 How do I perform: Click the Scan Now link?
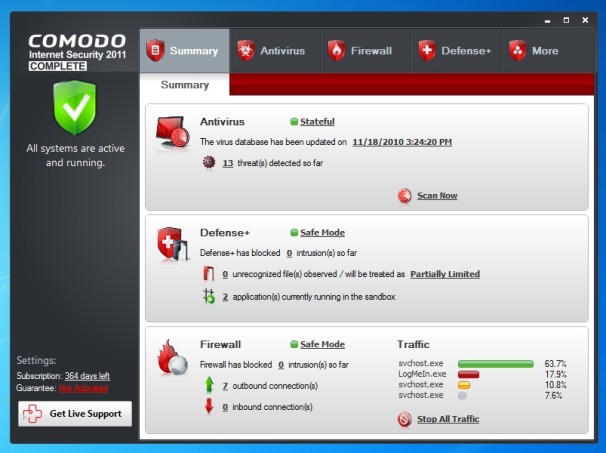pos(436,196)
